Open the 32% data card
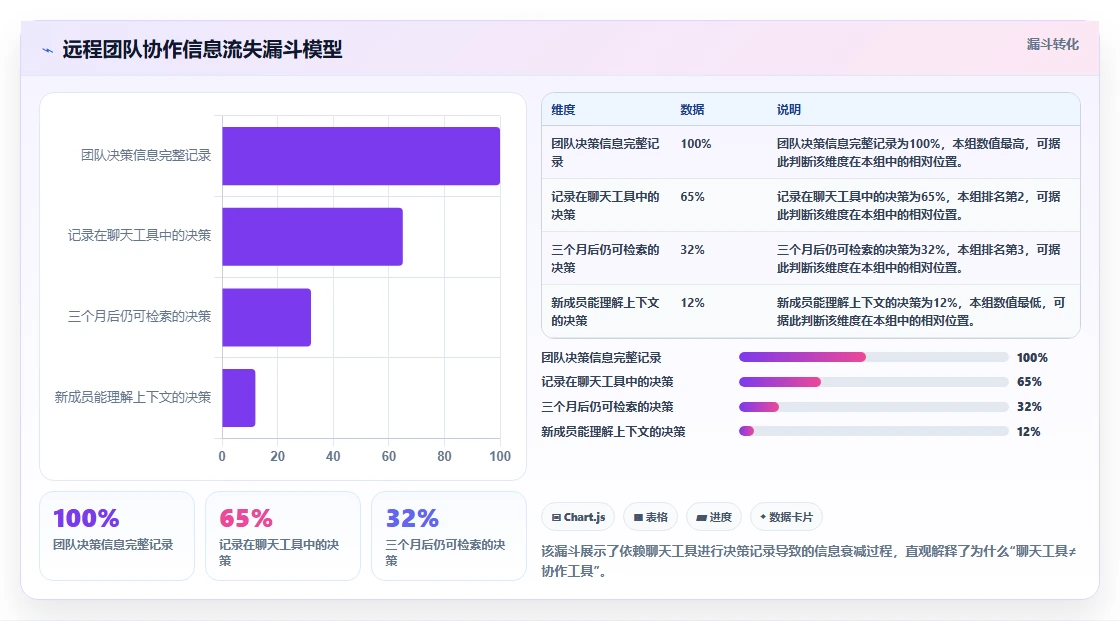1120x621 pixels. click(449, 536)
